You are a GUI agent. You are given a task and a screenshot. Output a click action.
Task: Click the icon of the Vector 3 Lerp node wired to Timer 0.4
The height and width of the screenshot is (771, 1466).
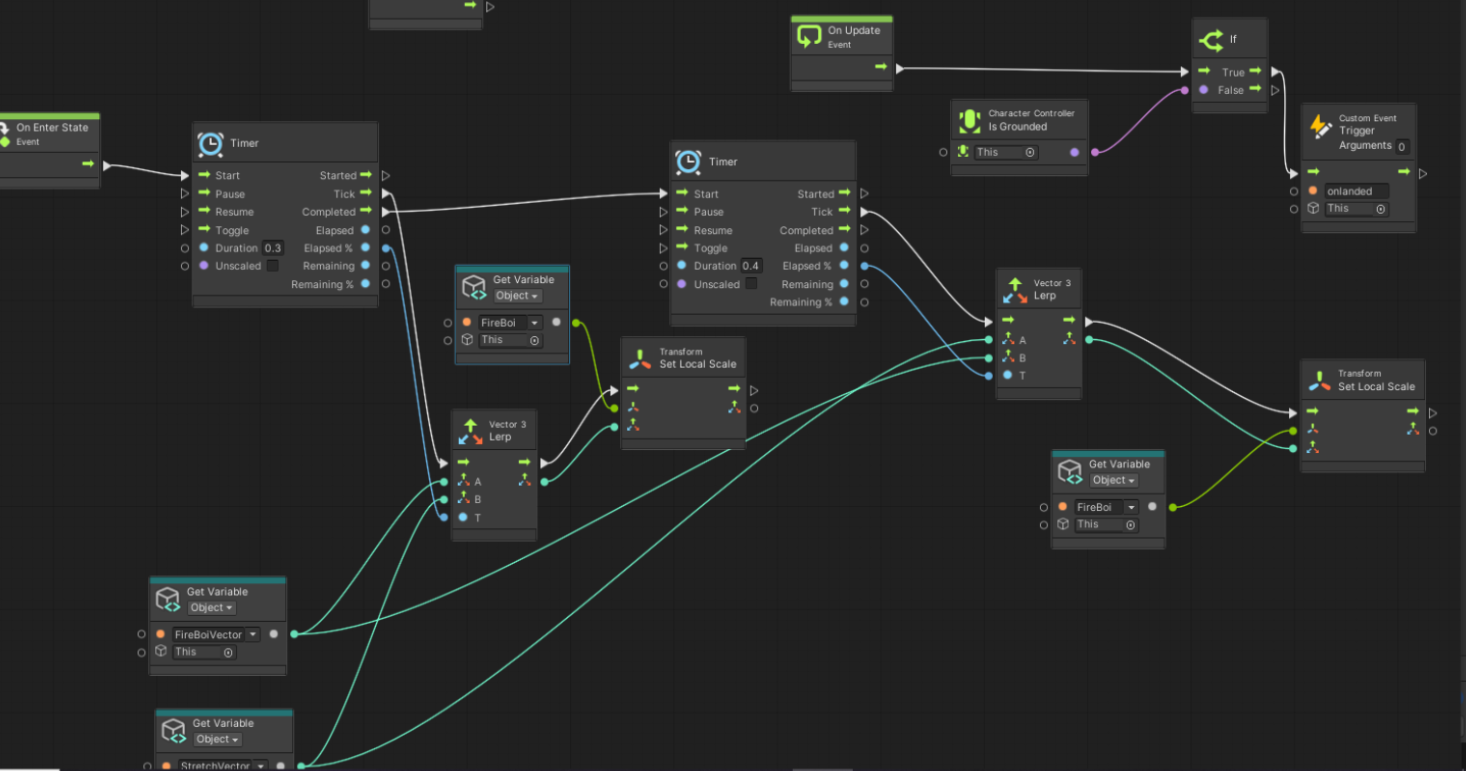coord(1015,290)
